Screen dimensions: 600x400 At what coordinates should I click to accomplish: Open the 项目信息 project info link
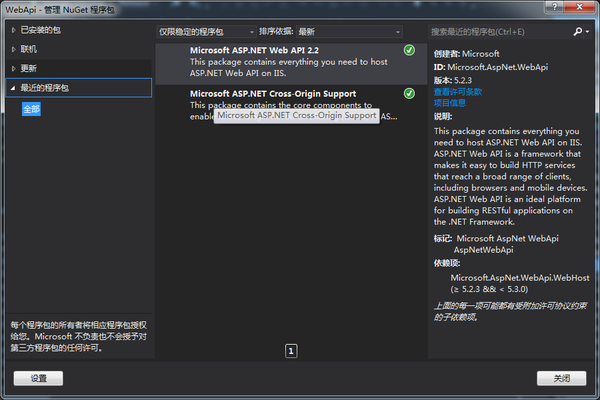[x=450, y=103]
